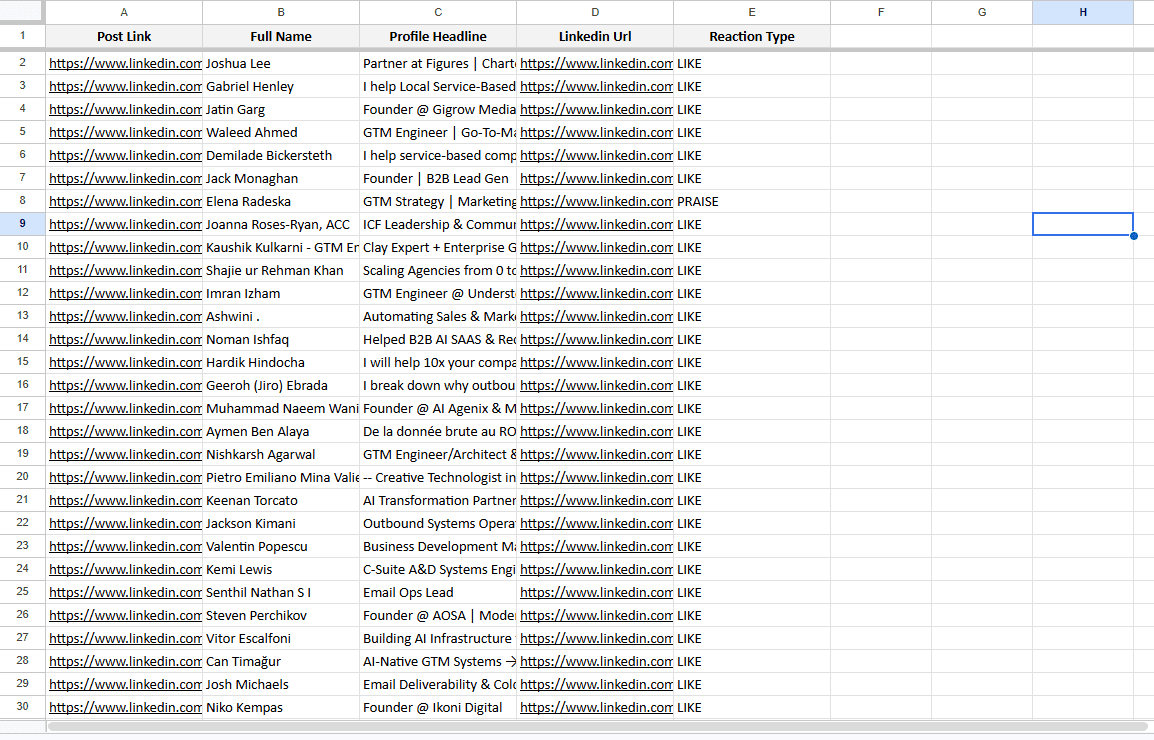This screenshot has width=1154, height=740.
Task: Select the cell Shajie ur Rehman Khan
Action: click(x=281, y=270)
